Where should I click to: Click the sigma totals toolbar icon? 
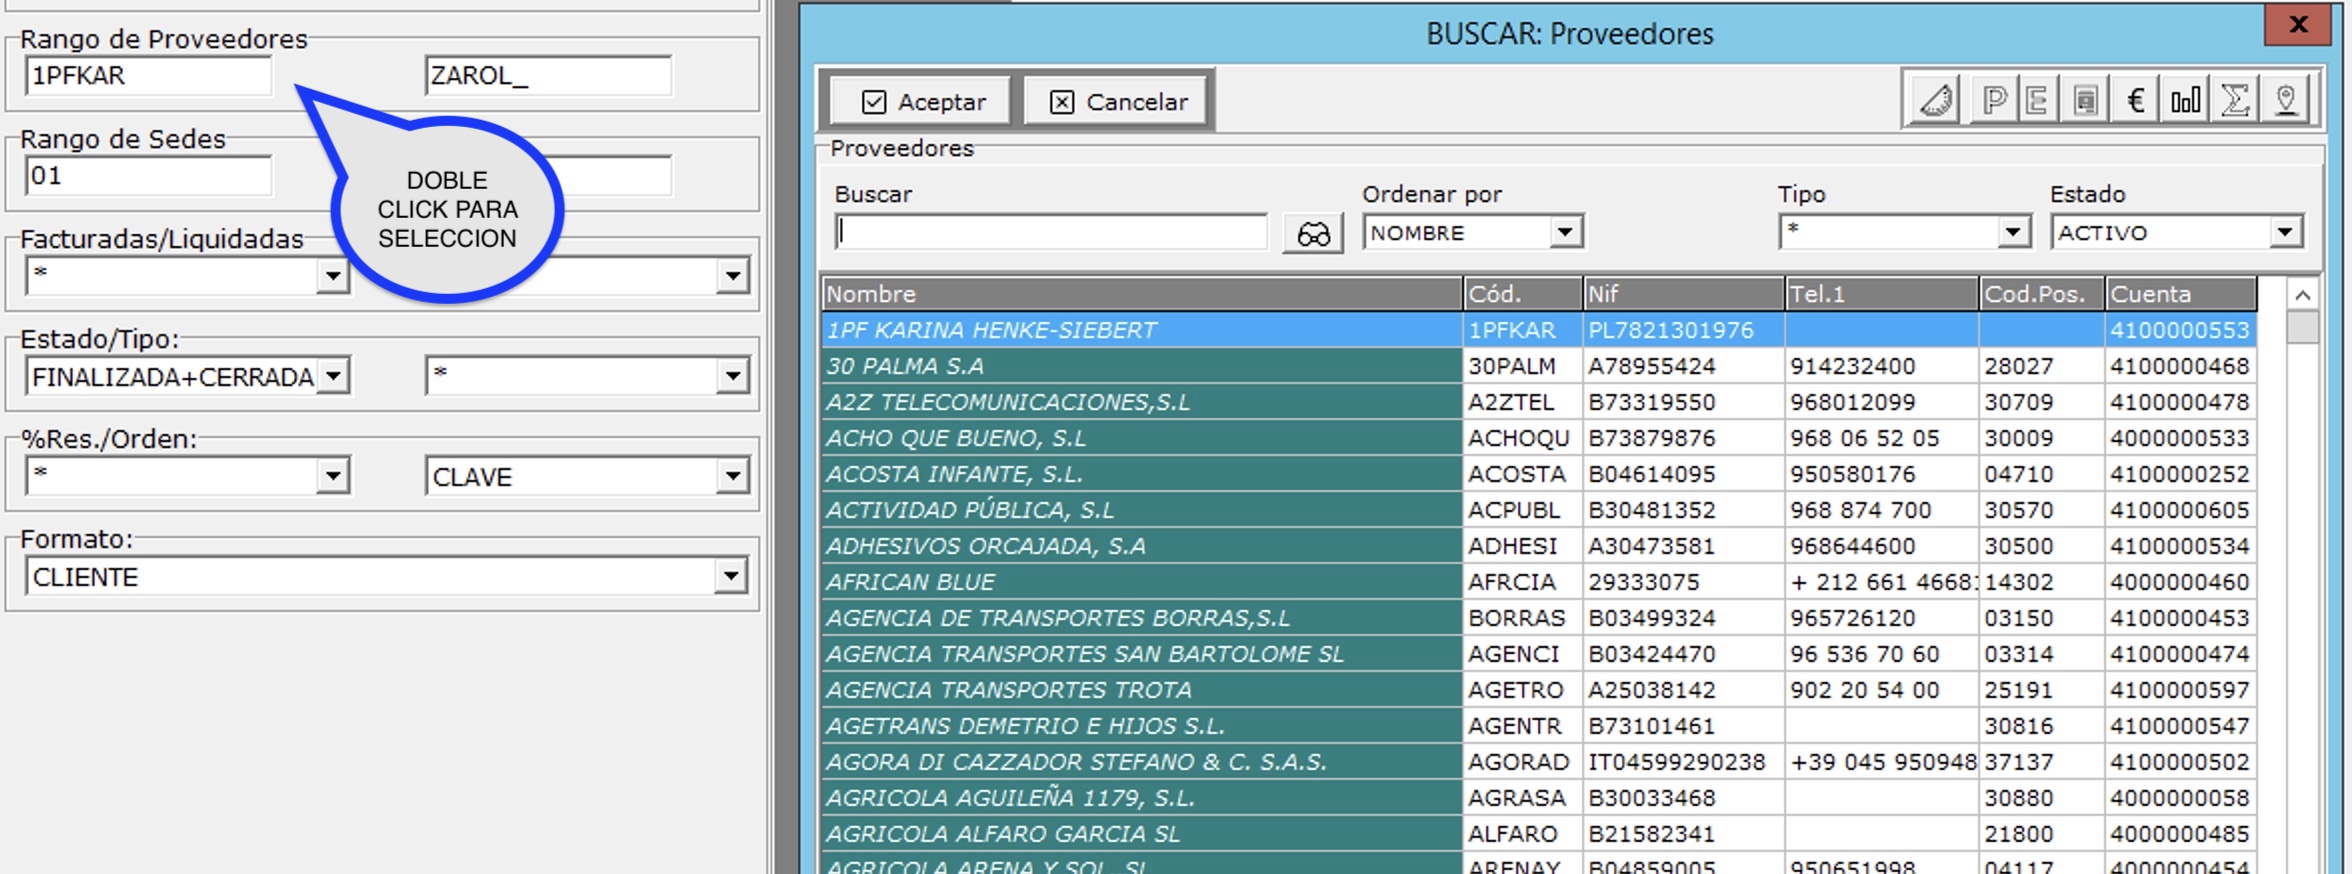2235,101
